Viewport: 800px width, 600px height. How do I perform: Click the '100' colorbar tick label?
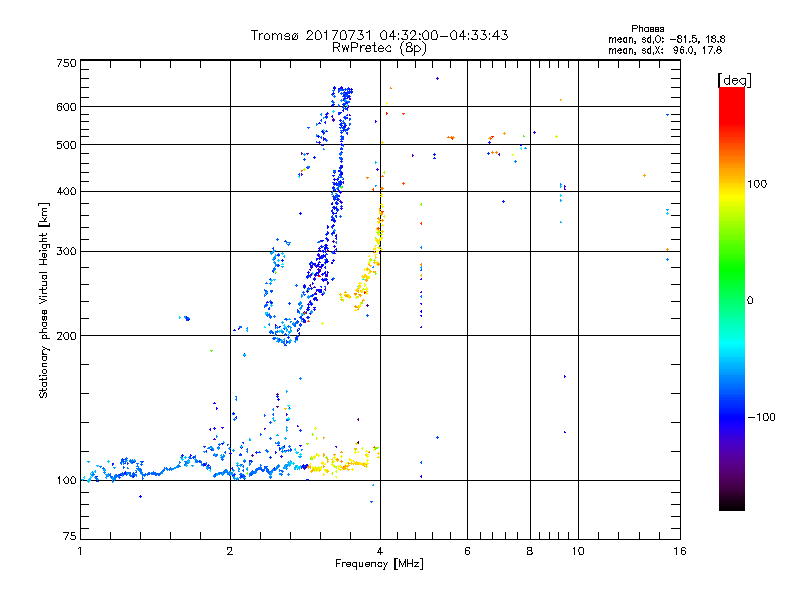click(757, 184)
